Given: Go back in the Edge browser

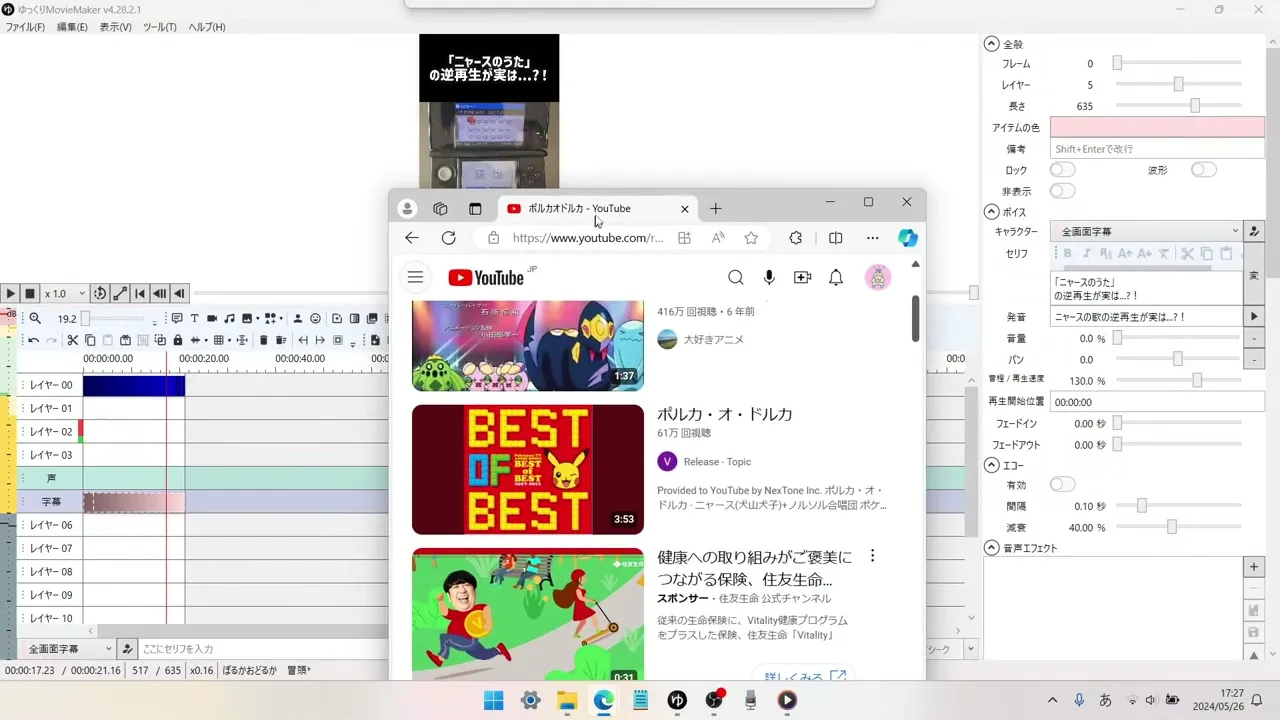Looking at the screenshot, I should (x=412, y=238).
